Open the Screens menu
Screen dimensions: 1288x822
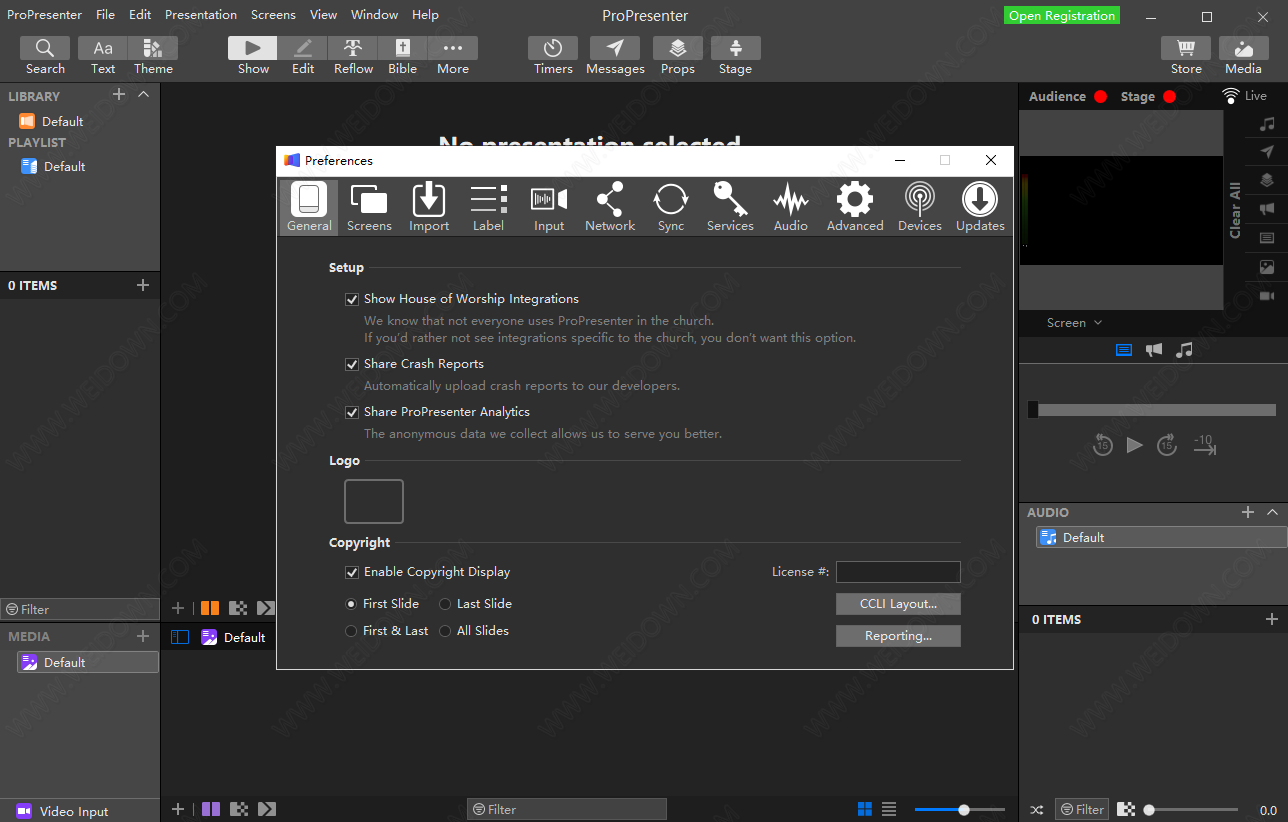click(273, 15)
